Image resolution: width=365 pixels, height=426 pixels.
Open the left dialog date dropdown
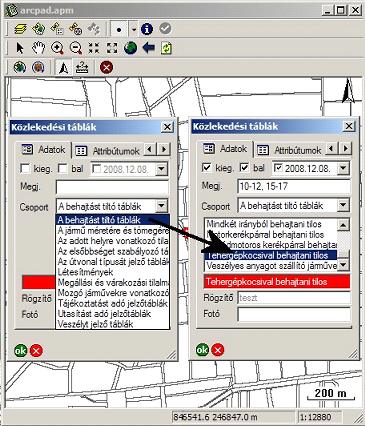(162, 169)
